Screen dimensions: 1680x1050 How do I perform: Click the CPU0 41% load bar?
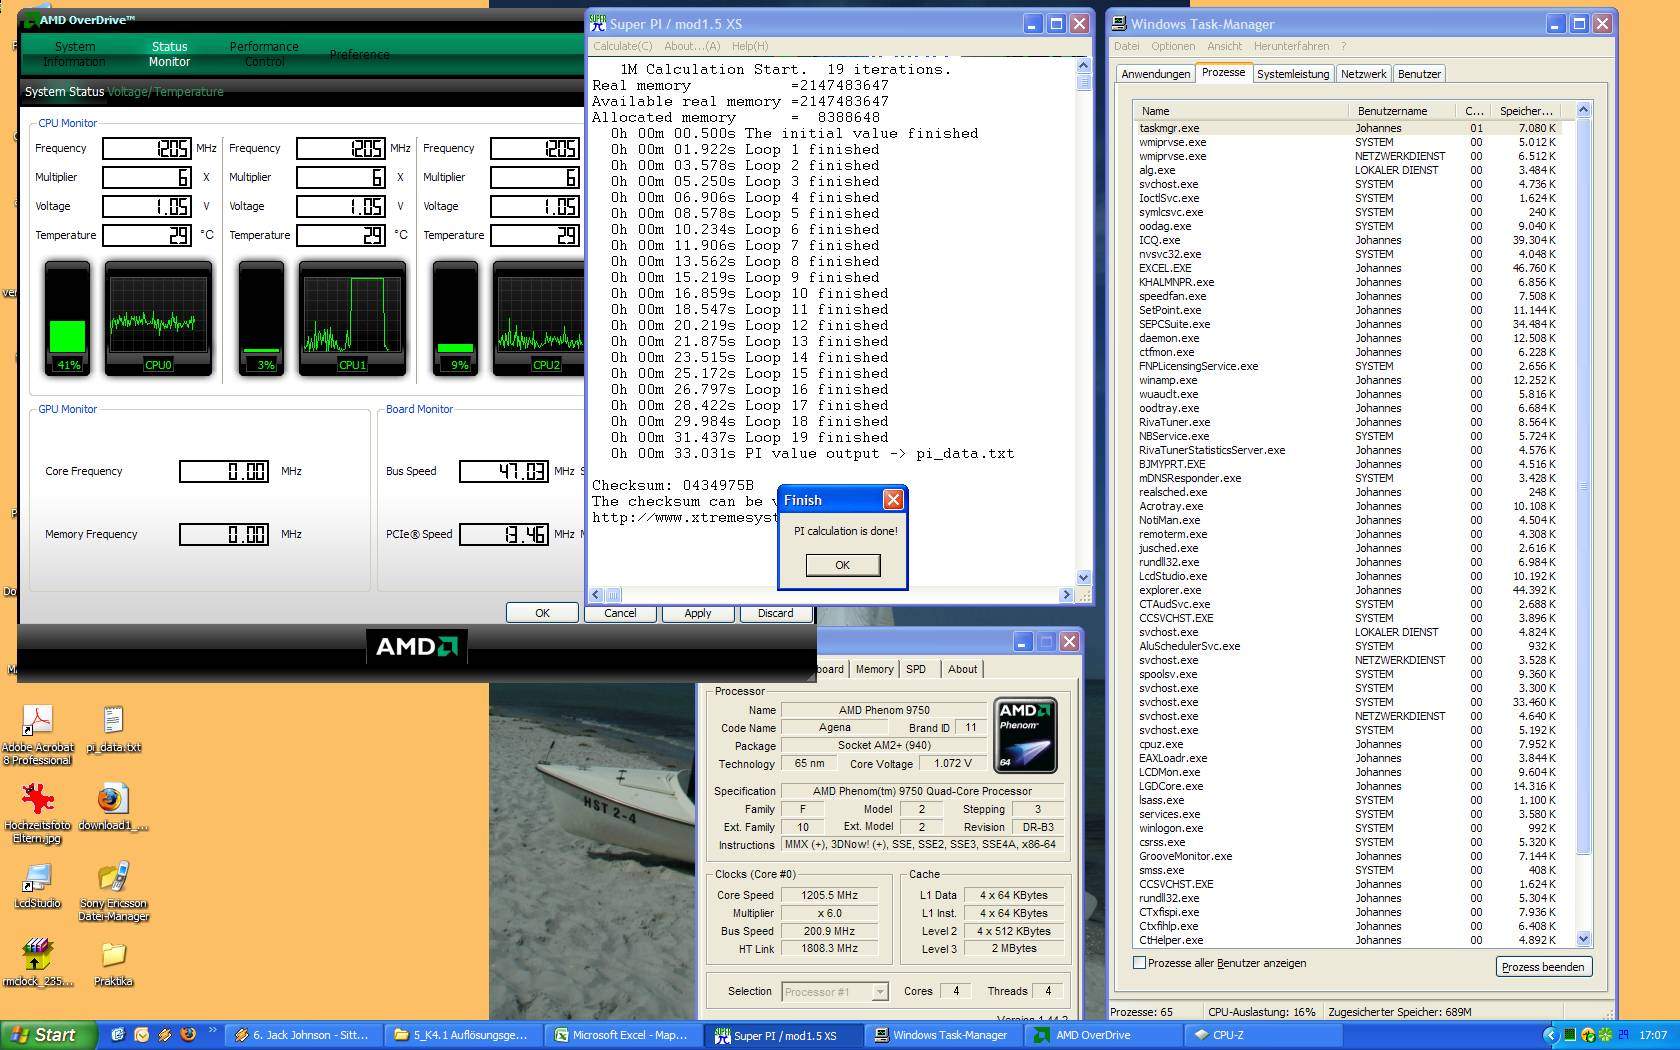[67, 318]
